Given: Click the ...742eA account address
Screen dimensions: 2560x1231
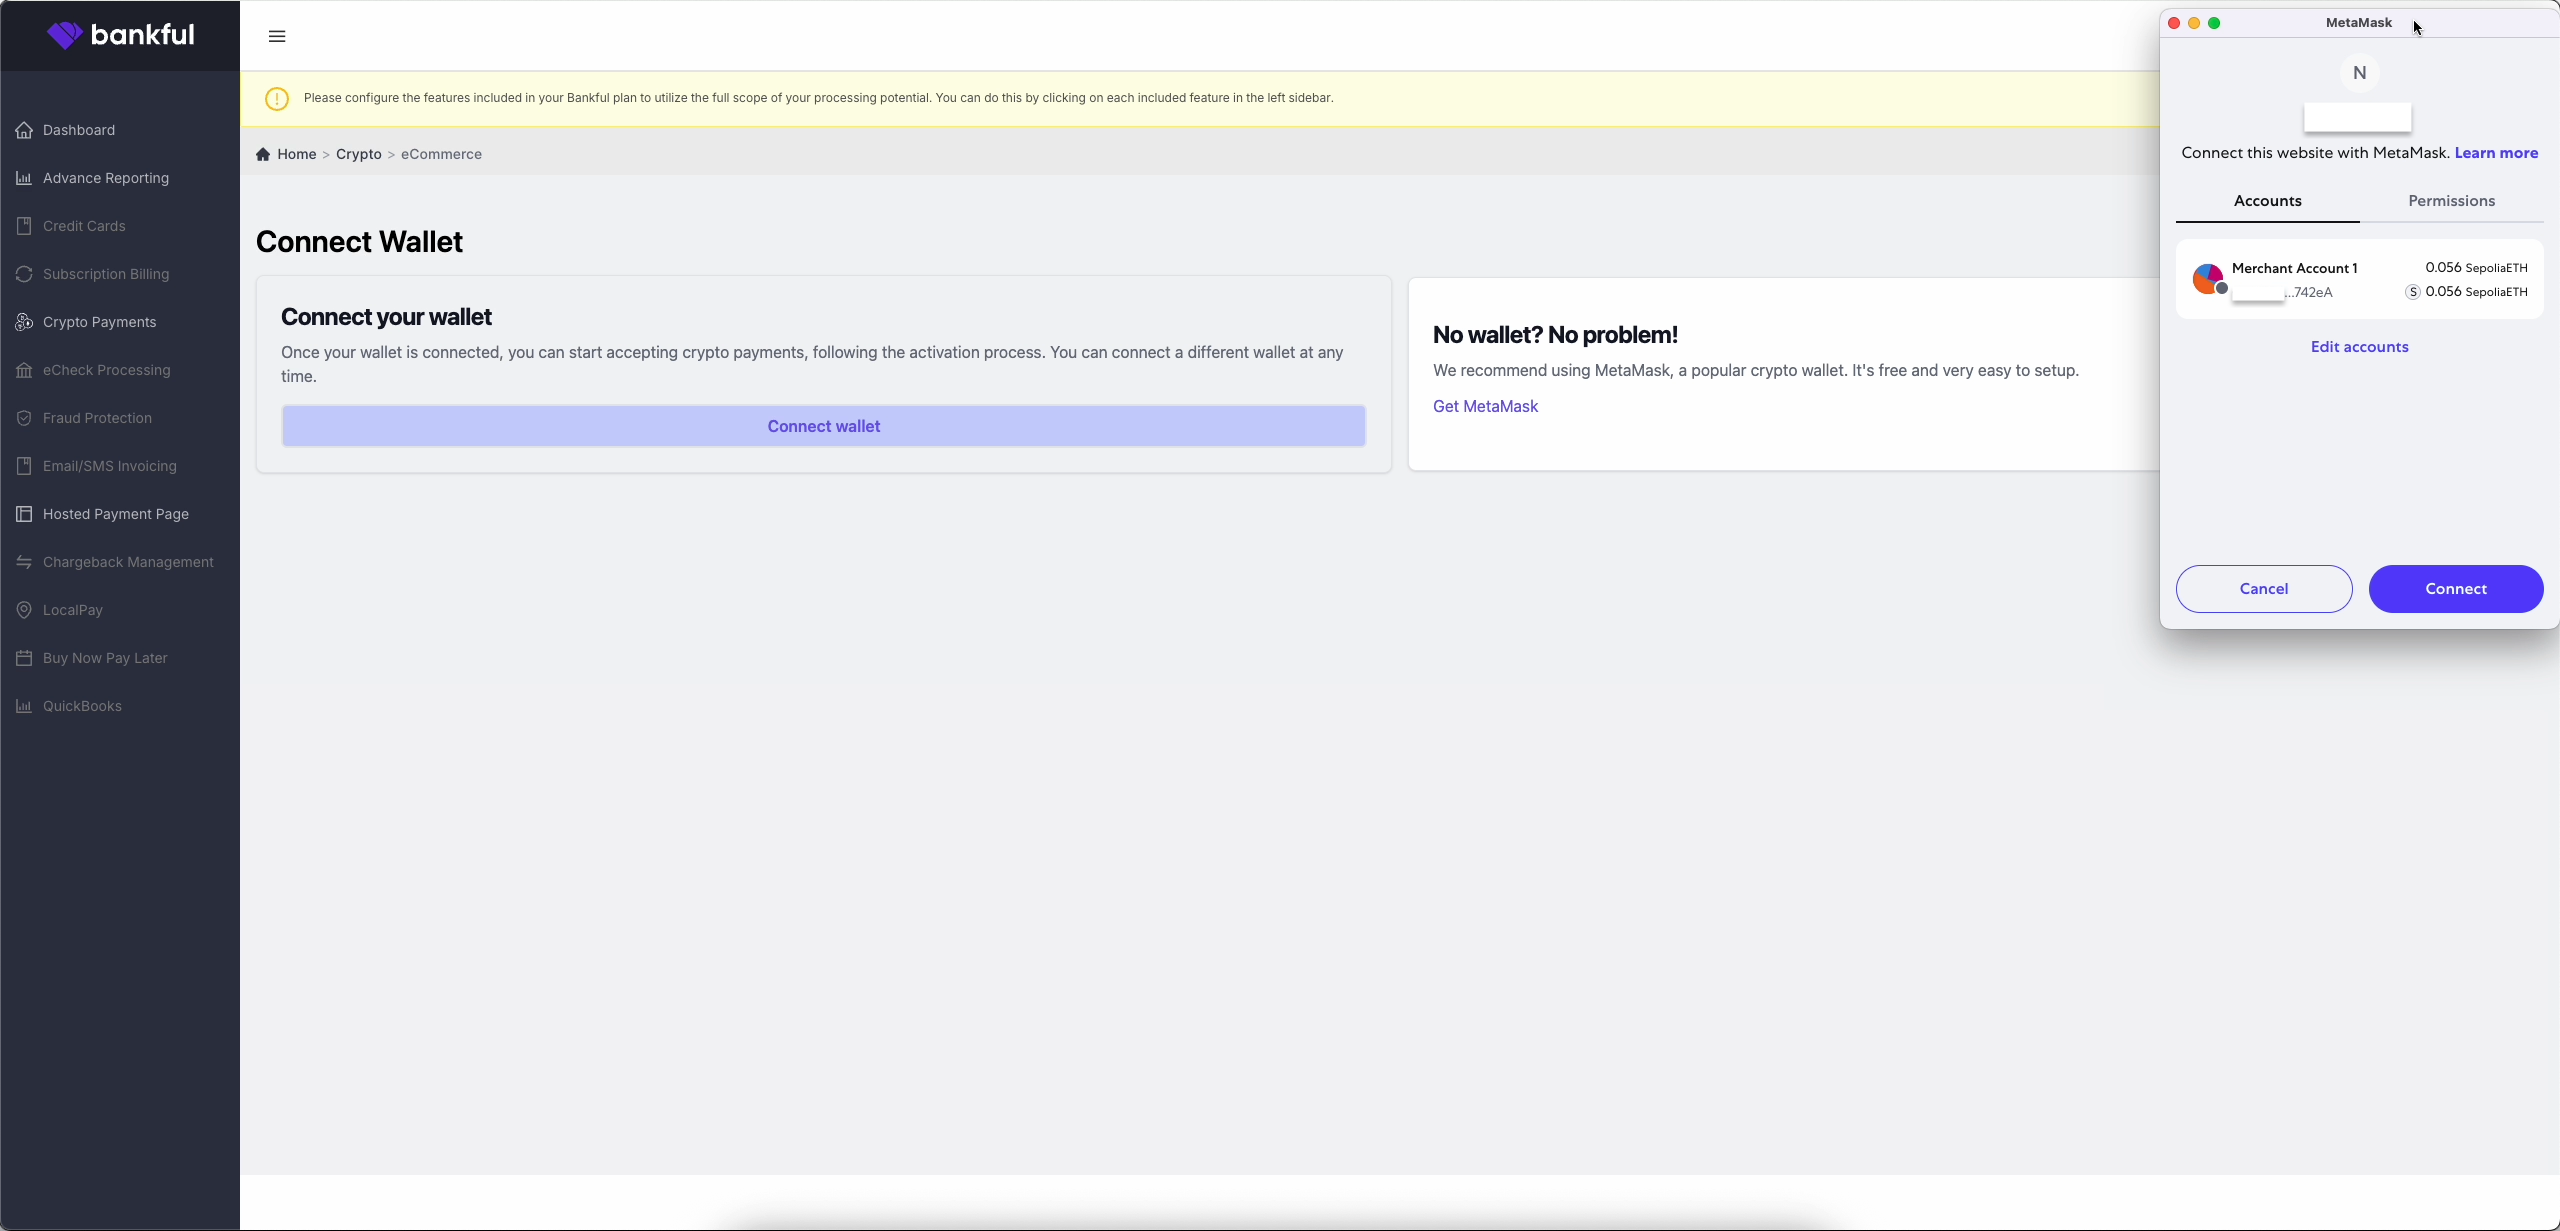Looking at the screenshot, I should pos(2308,292).
